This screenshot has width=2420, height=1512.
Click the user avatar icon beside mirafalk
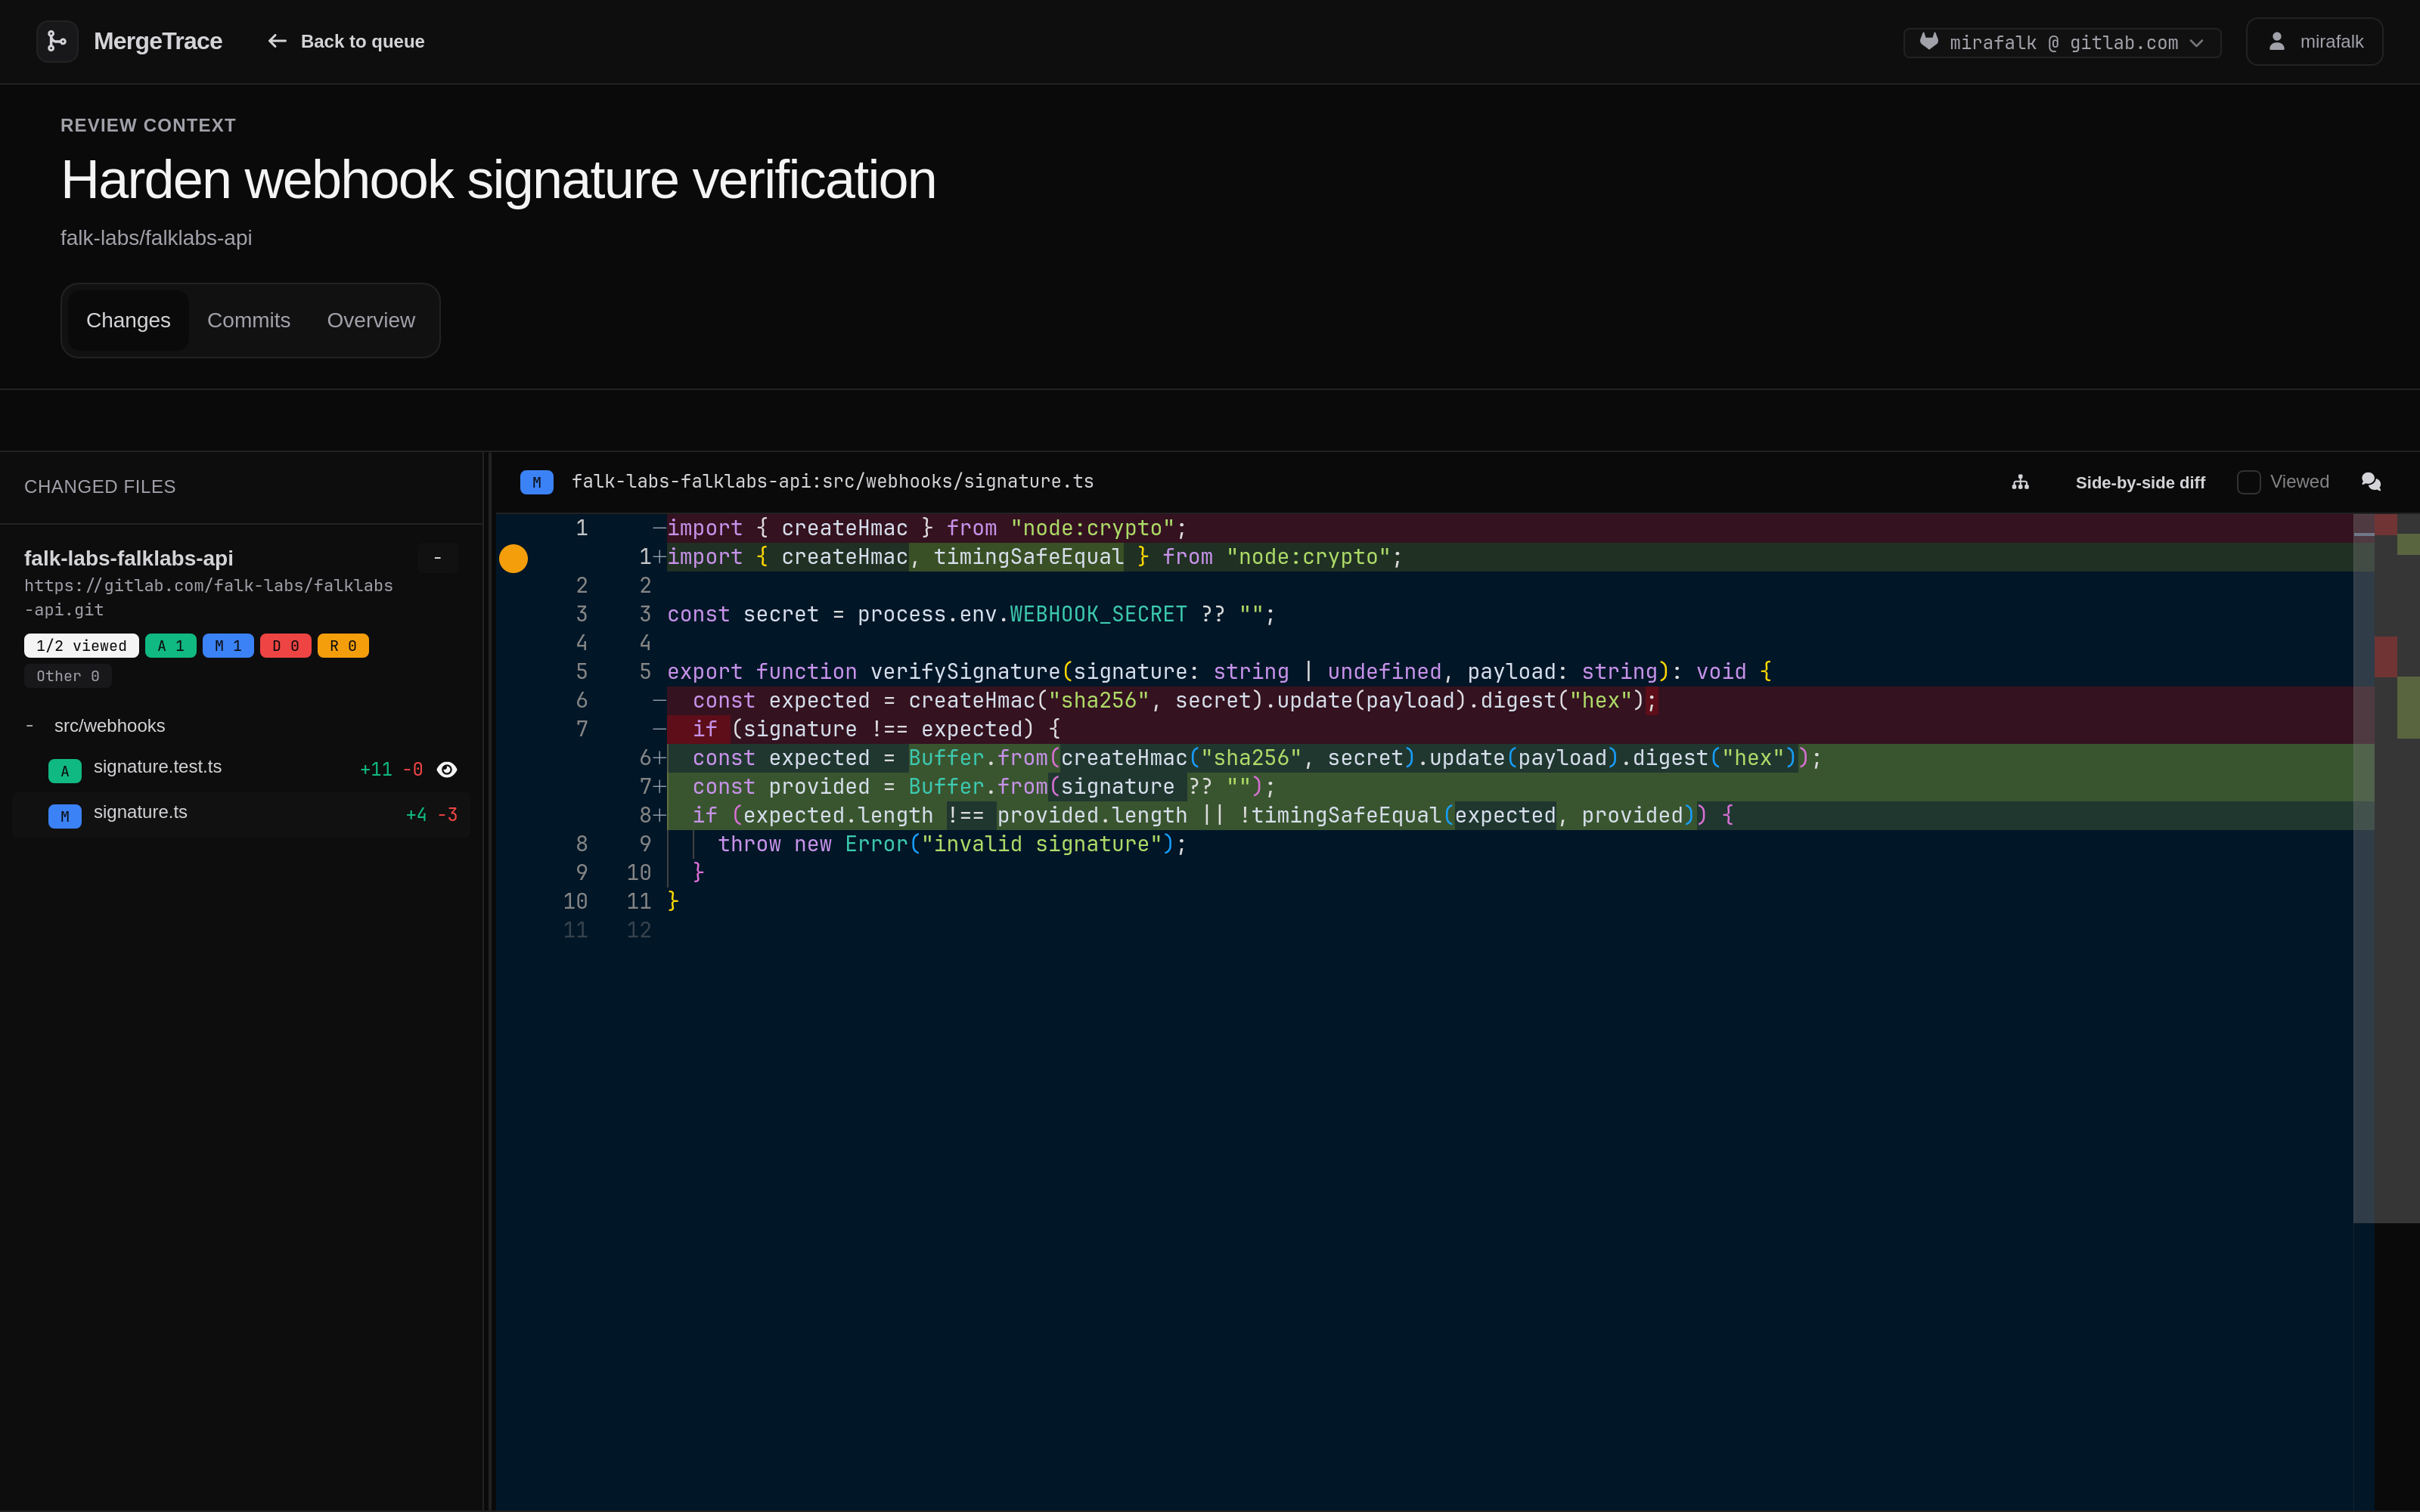tap(2277, 41)
